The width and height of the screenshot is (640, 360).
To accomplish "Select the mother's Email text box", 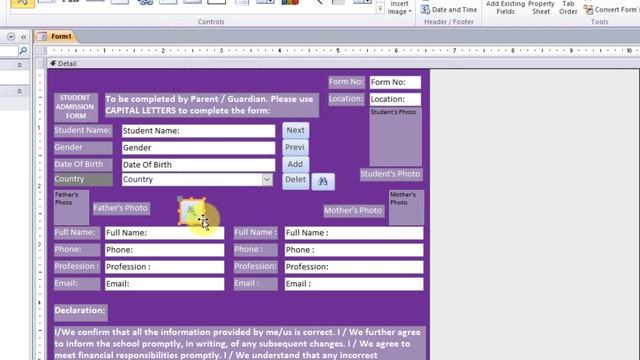I will [354, 284].
